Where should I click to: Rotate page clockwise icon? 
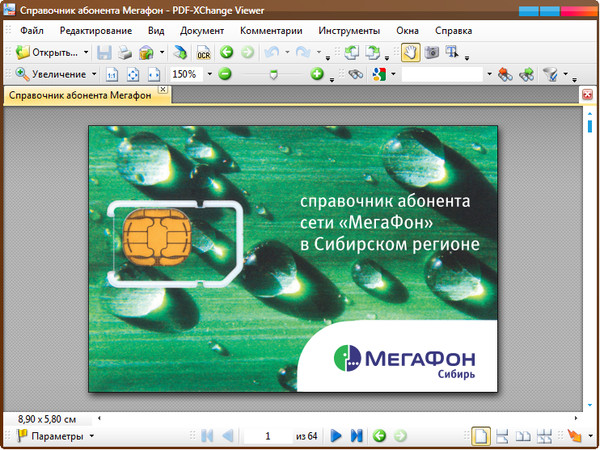pyautogui.click(x=372, y=52)
